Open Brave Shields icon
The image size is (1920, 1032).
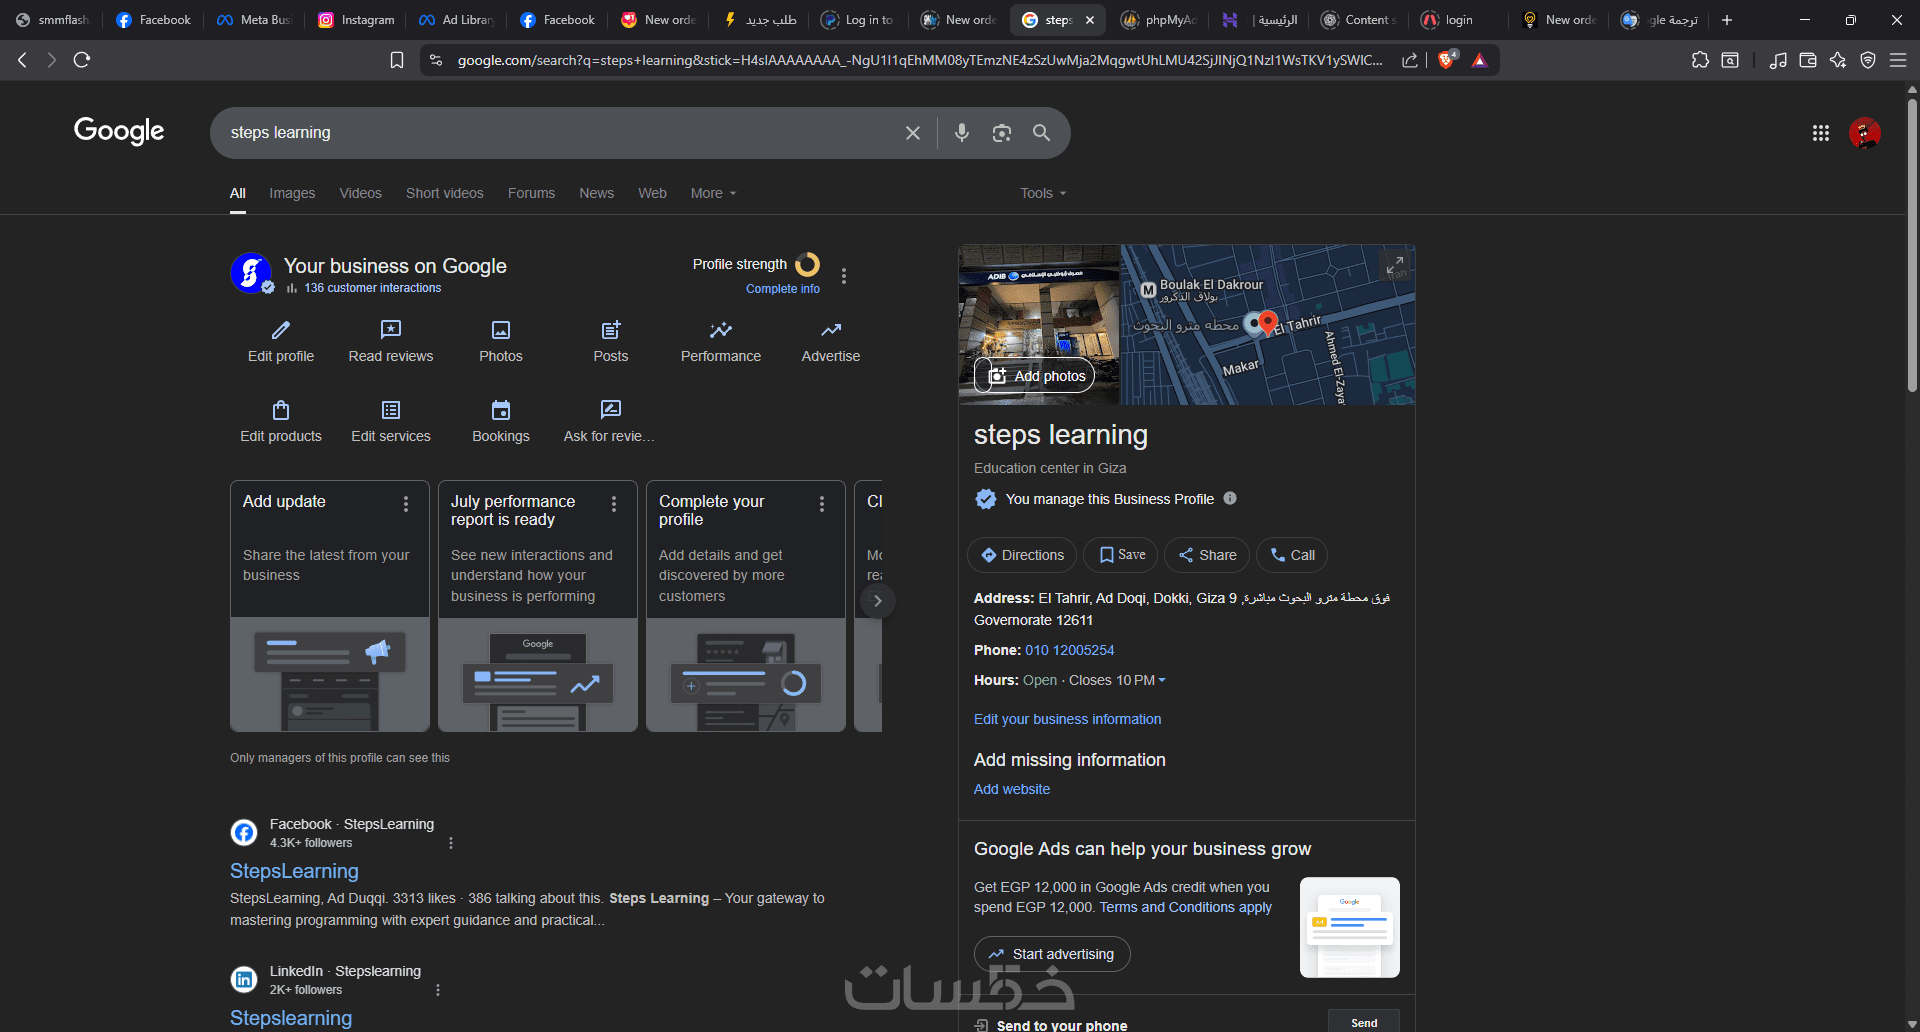click(1446, 60)
